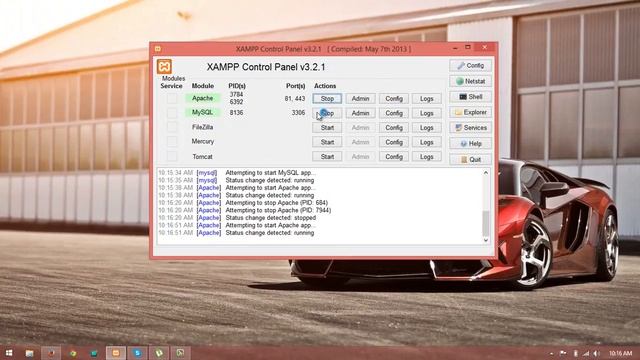Open FileZilla Logs menu
The image size is (640, 360).
click(427, 128)
